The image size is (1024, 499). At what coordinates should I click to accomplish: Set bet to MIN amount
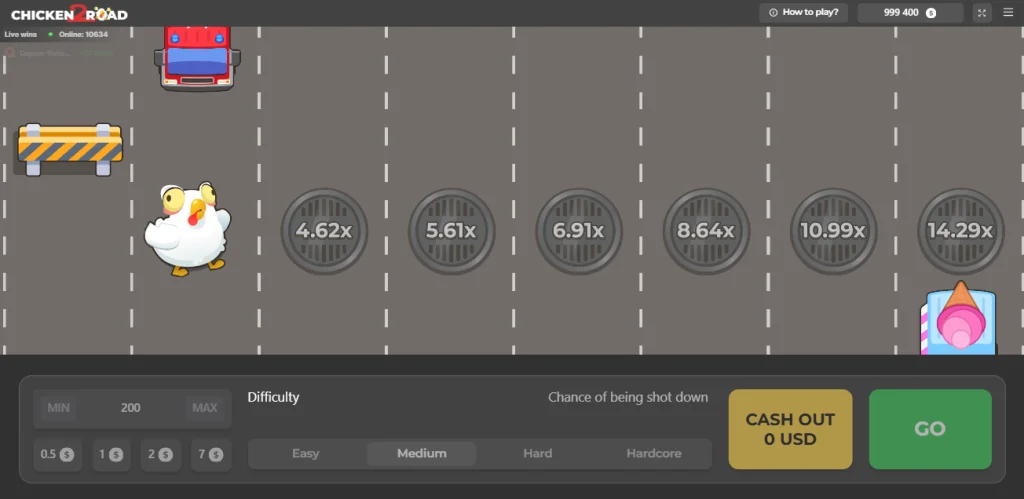[x=59, y=408]
